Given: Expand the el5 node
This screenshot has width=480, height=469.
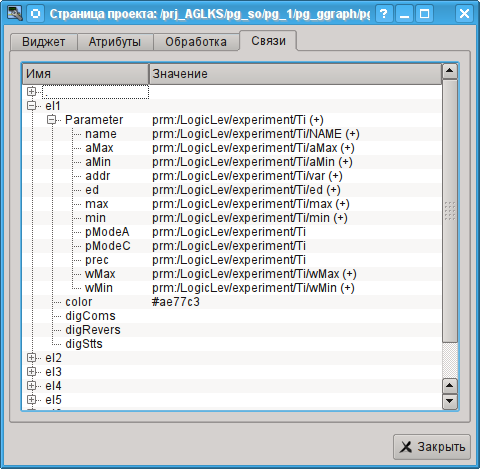Looking at the screenshot, I should (x=31, y=400).
